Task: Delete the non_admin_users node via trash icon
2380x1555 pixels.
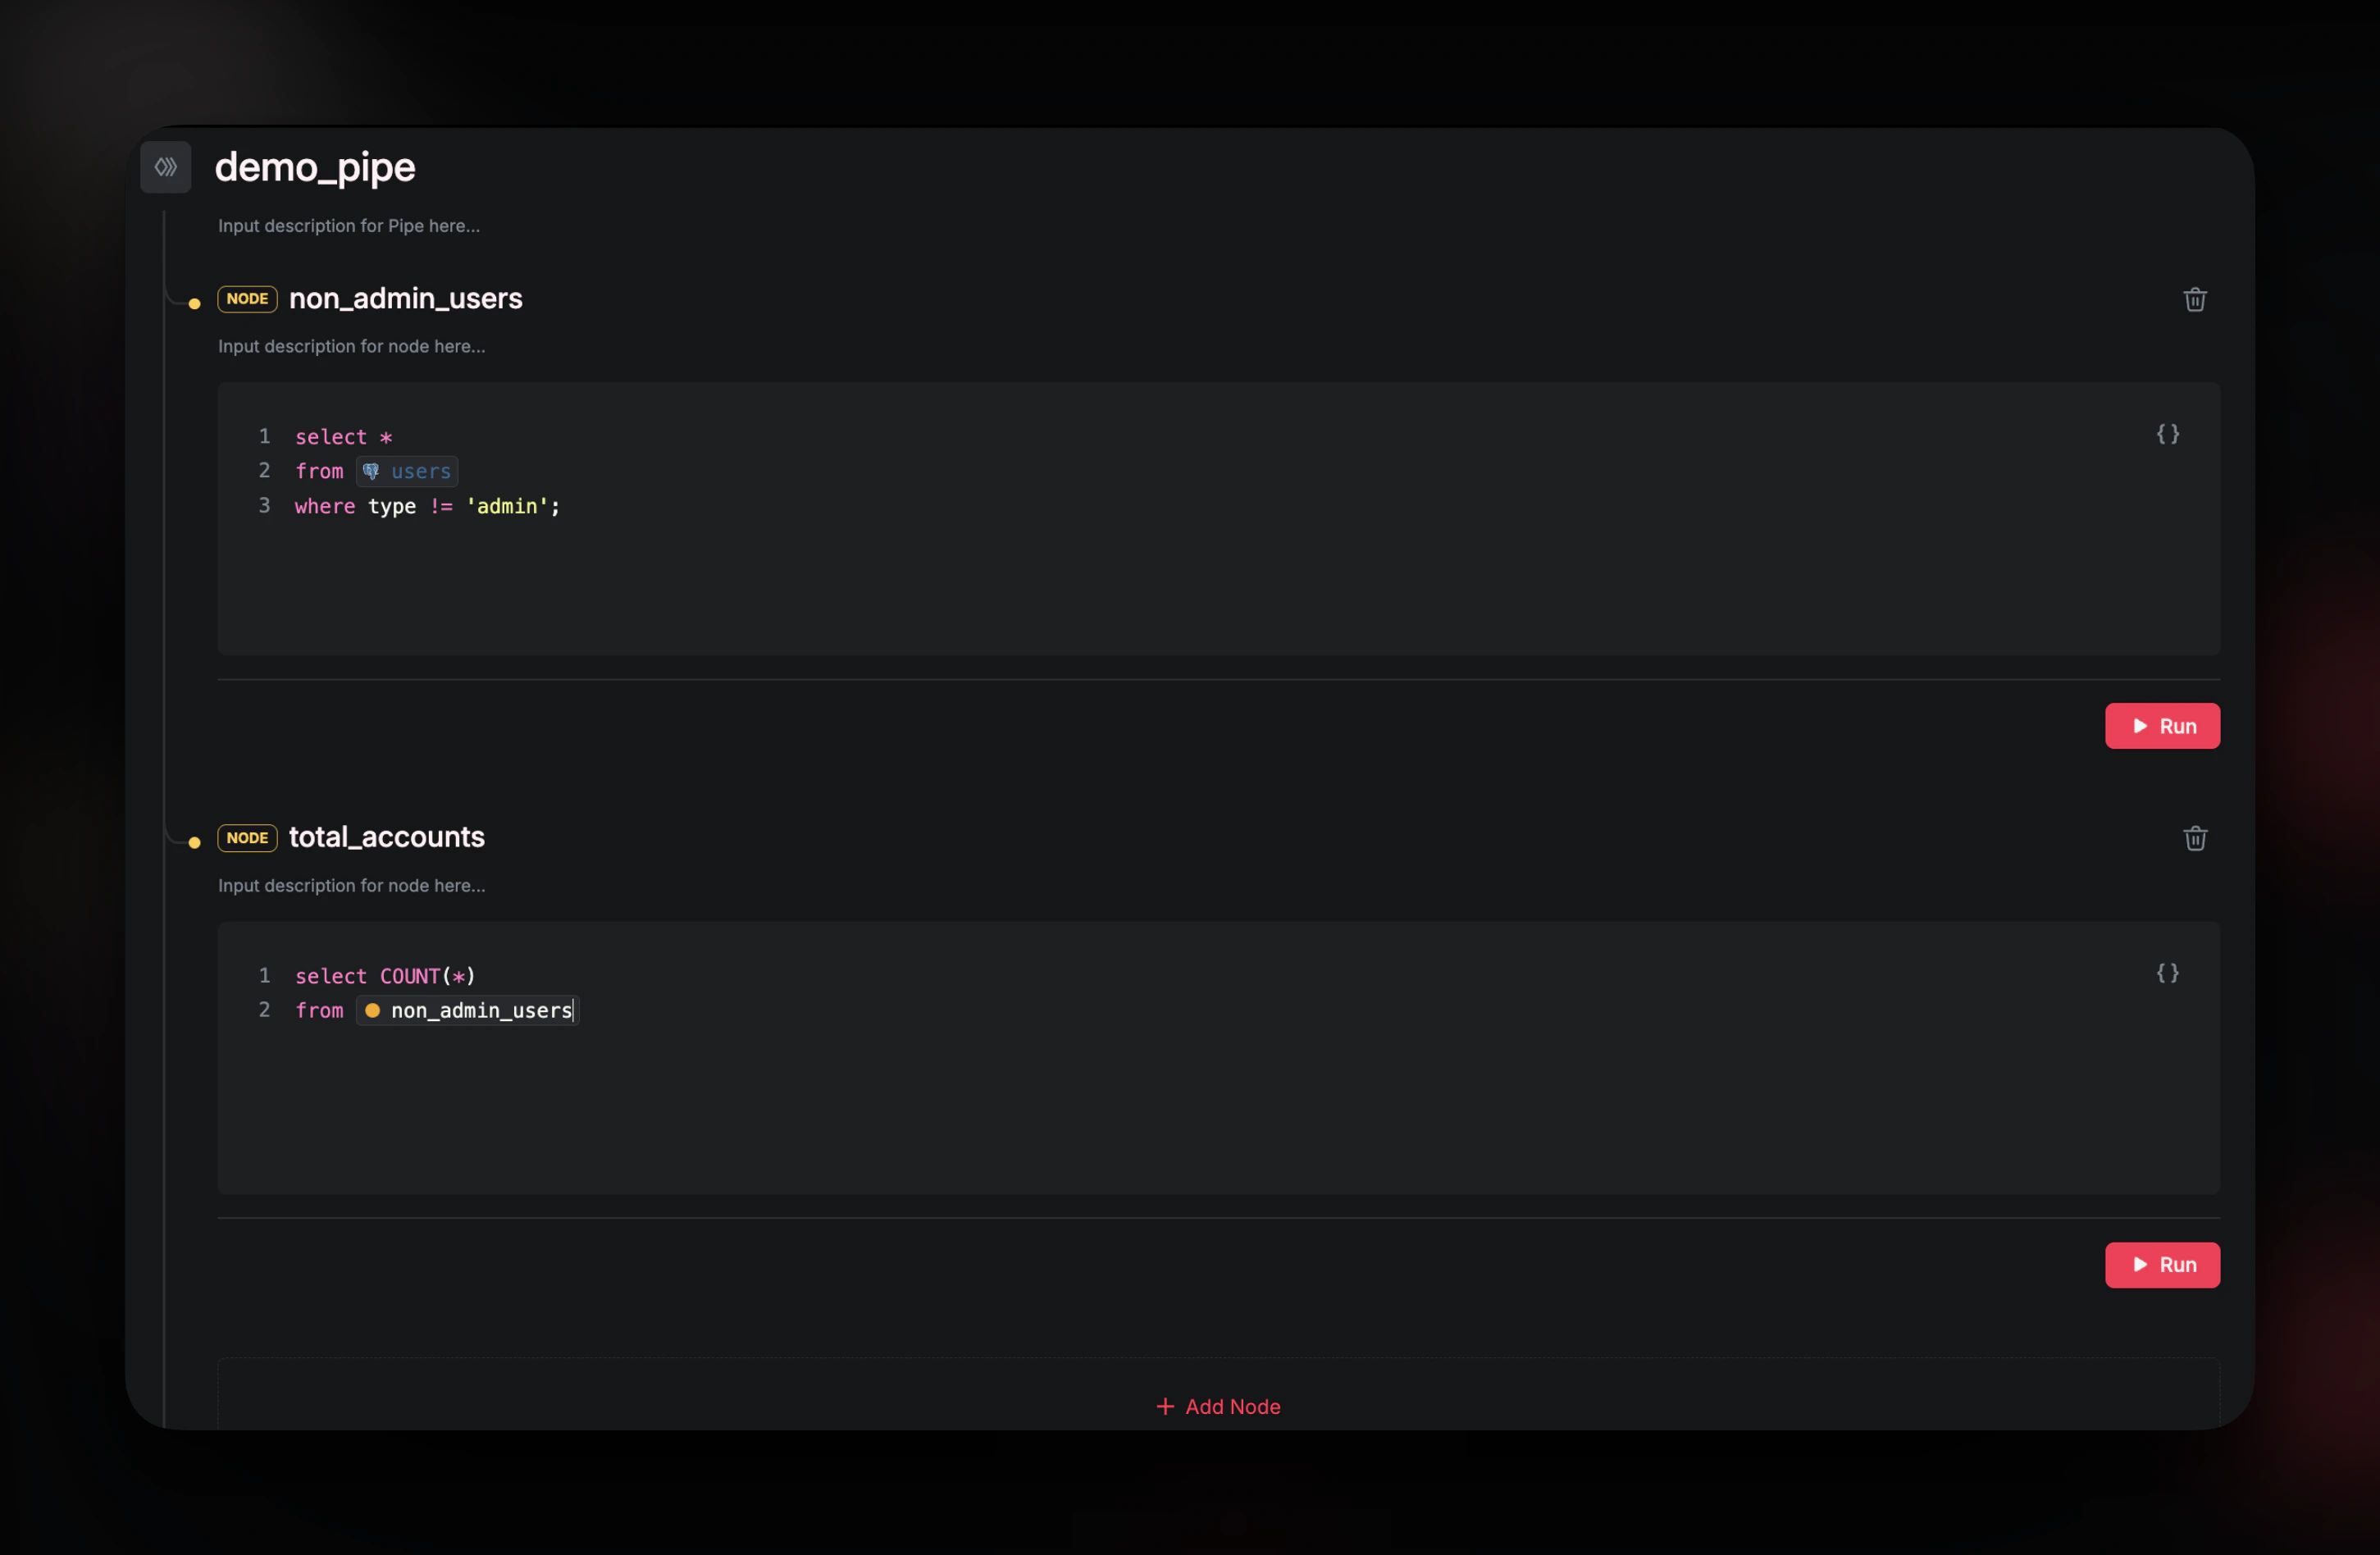Action: (x=2196, y=299)
